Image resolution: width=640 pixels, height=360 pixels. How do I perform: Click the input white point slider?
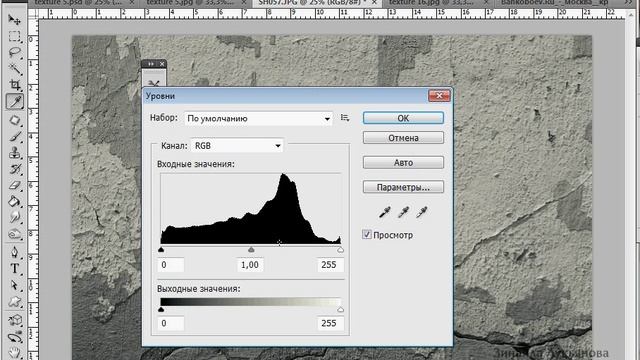340,249
